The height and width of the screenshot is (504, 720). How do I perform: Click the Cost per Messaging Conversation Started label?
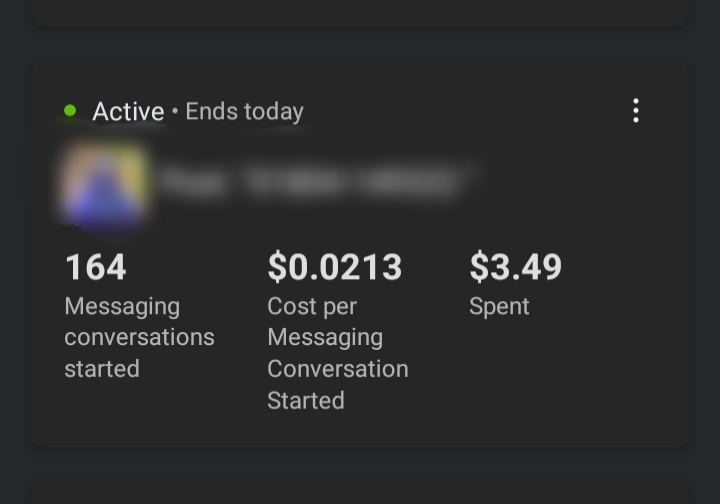coord(337,353)
